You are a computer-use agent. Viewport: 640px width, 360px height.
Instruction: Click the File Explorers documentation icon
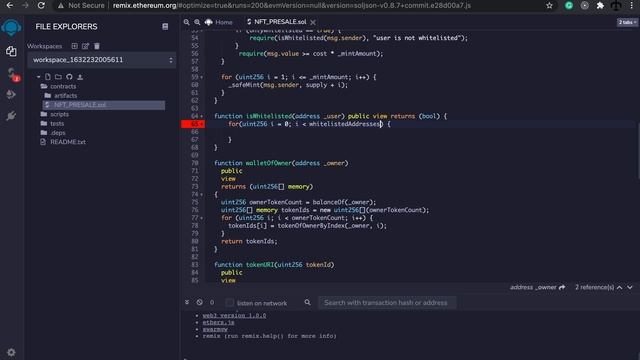click(x=165, y=27)
